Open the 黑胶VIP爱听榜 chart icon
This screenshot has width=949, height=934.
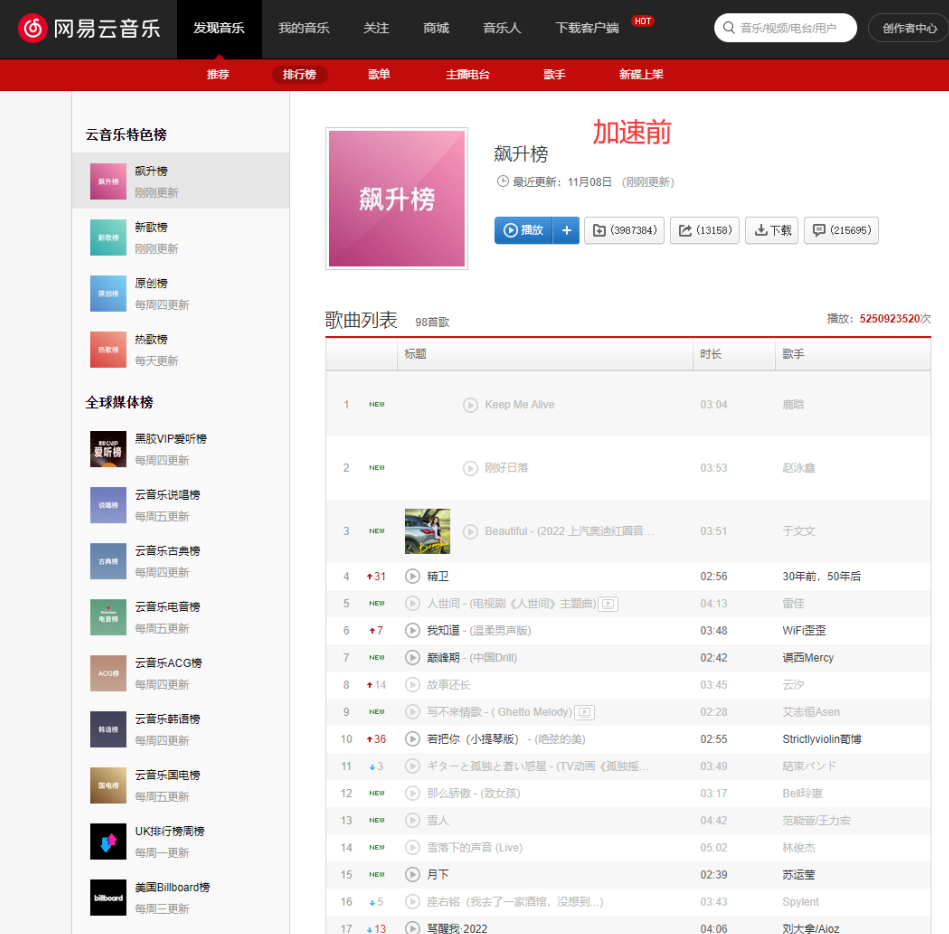click(108, 449)
